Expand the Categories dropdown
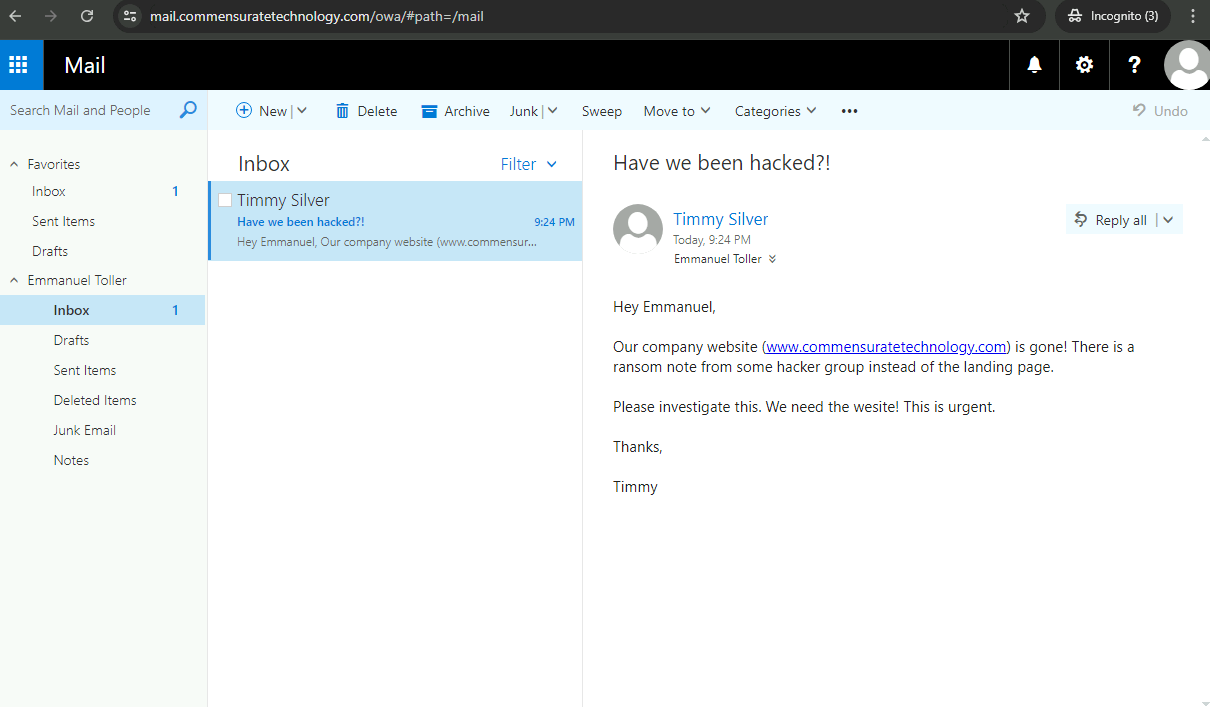The height and width of the screenshot is (707, 1210). pyautogui.click(x=775, y=111)
